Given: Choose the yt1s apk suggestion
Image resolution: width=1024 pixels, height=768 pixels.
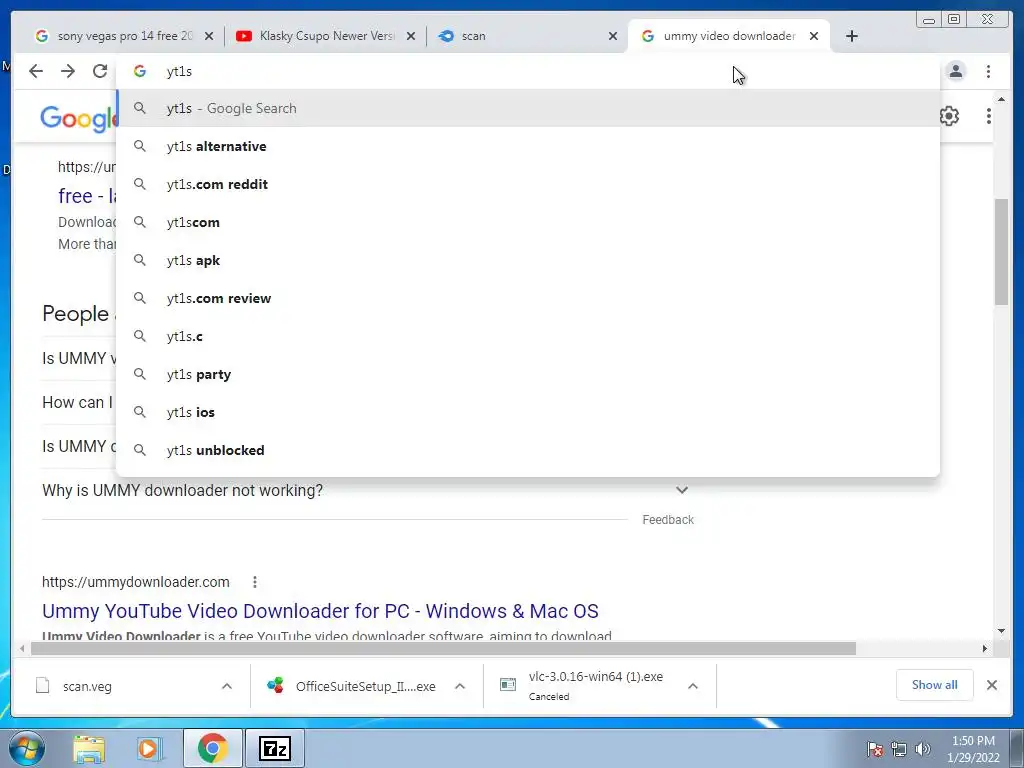Looking at the screenshot, I should 528,260.
